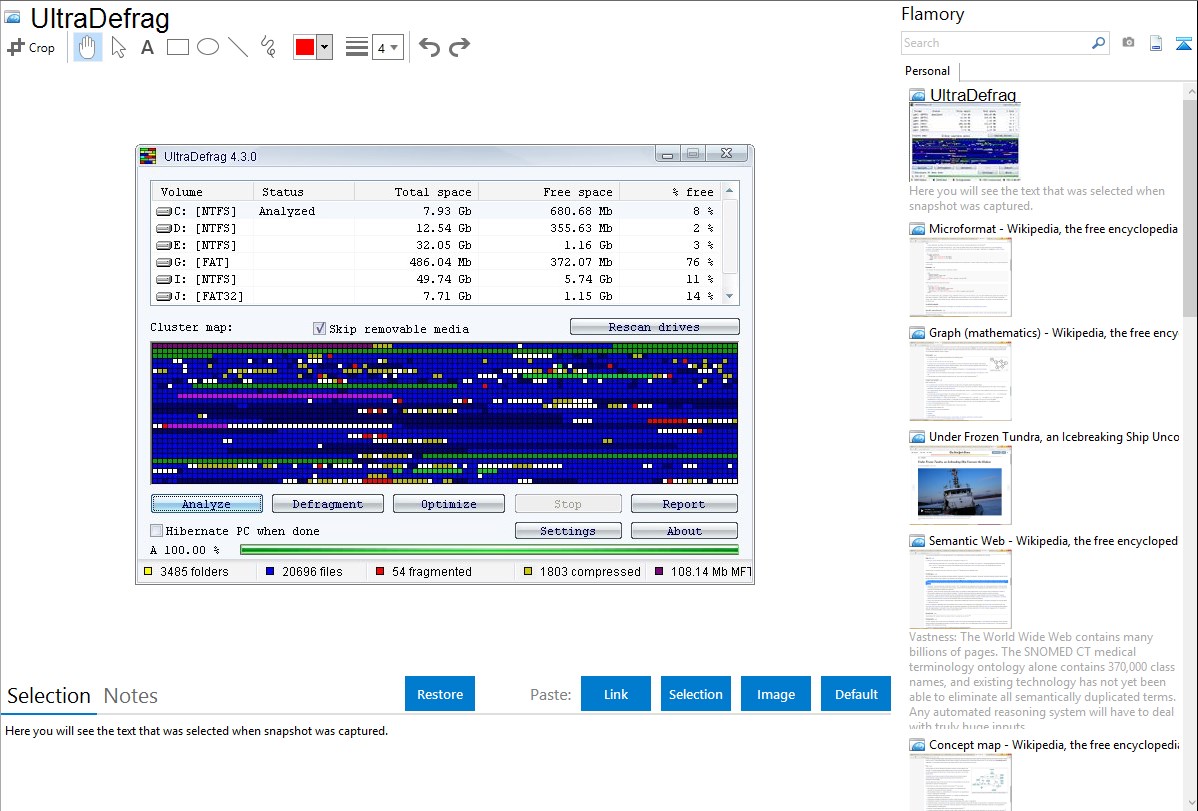Enable Hibernate PC when done
This screenshot has width=1198, height=811.
pyautogui.click(x=157, y=530)
